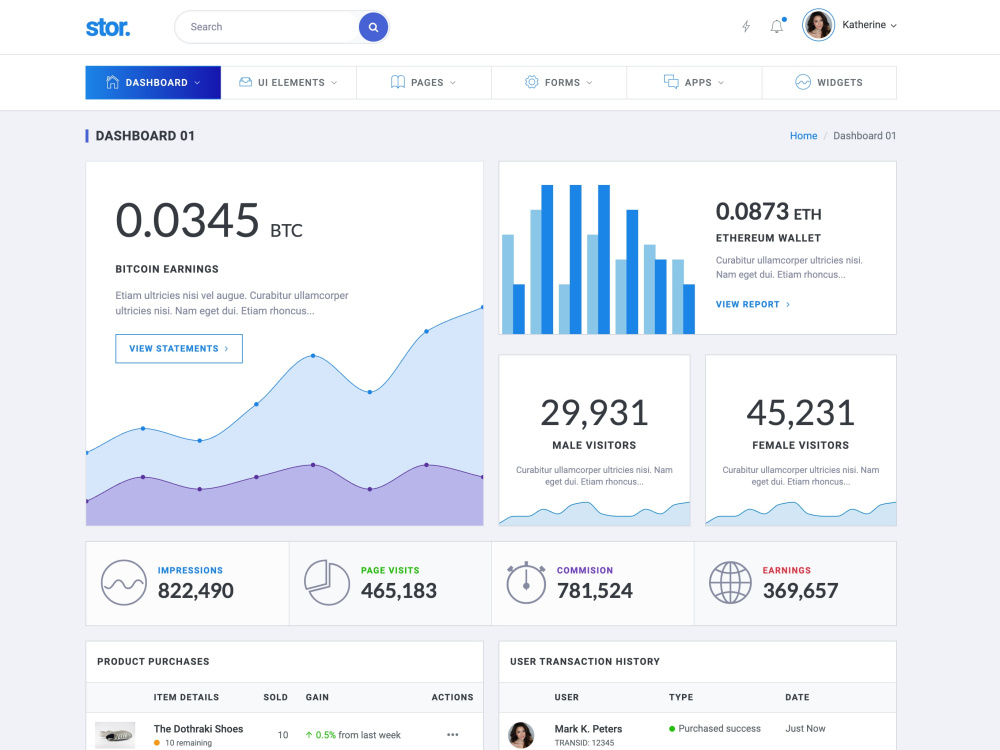
Task: Click the Earnings globe icon
Action: coord(730,583)
